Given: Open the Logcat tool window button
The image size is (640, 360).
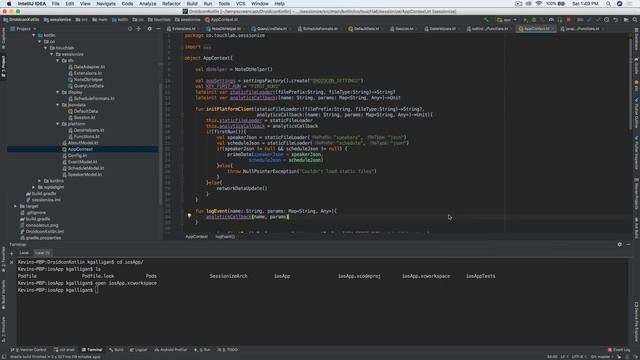Looking at the screenshot, I should 138,350.
